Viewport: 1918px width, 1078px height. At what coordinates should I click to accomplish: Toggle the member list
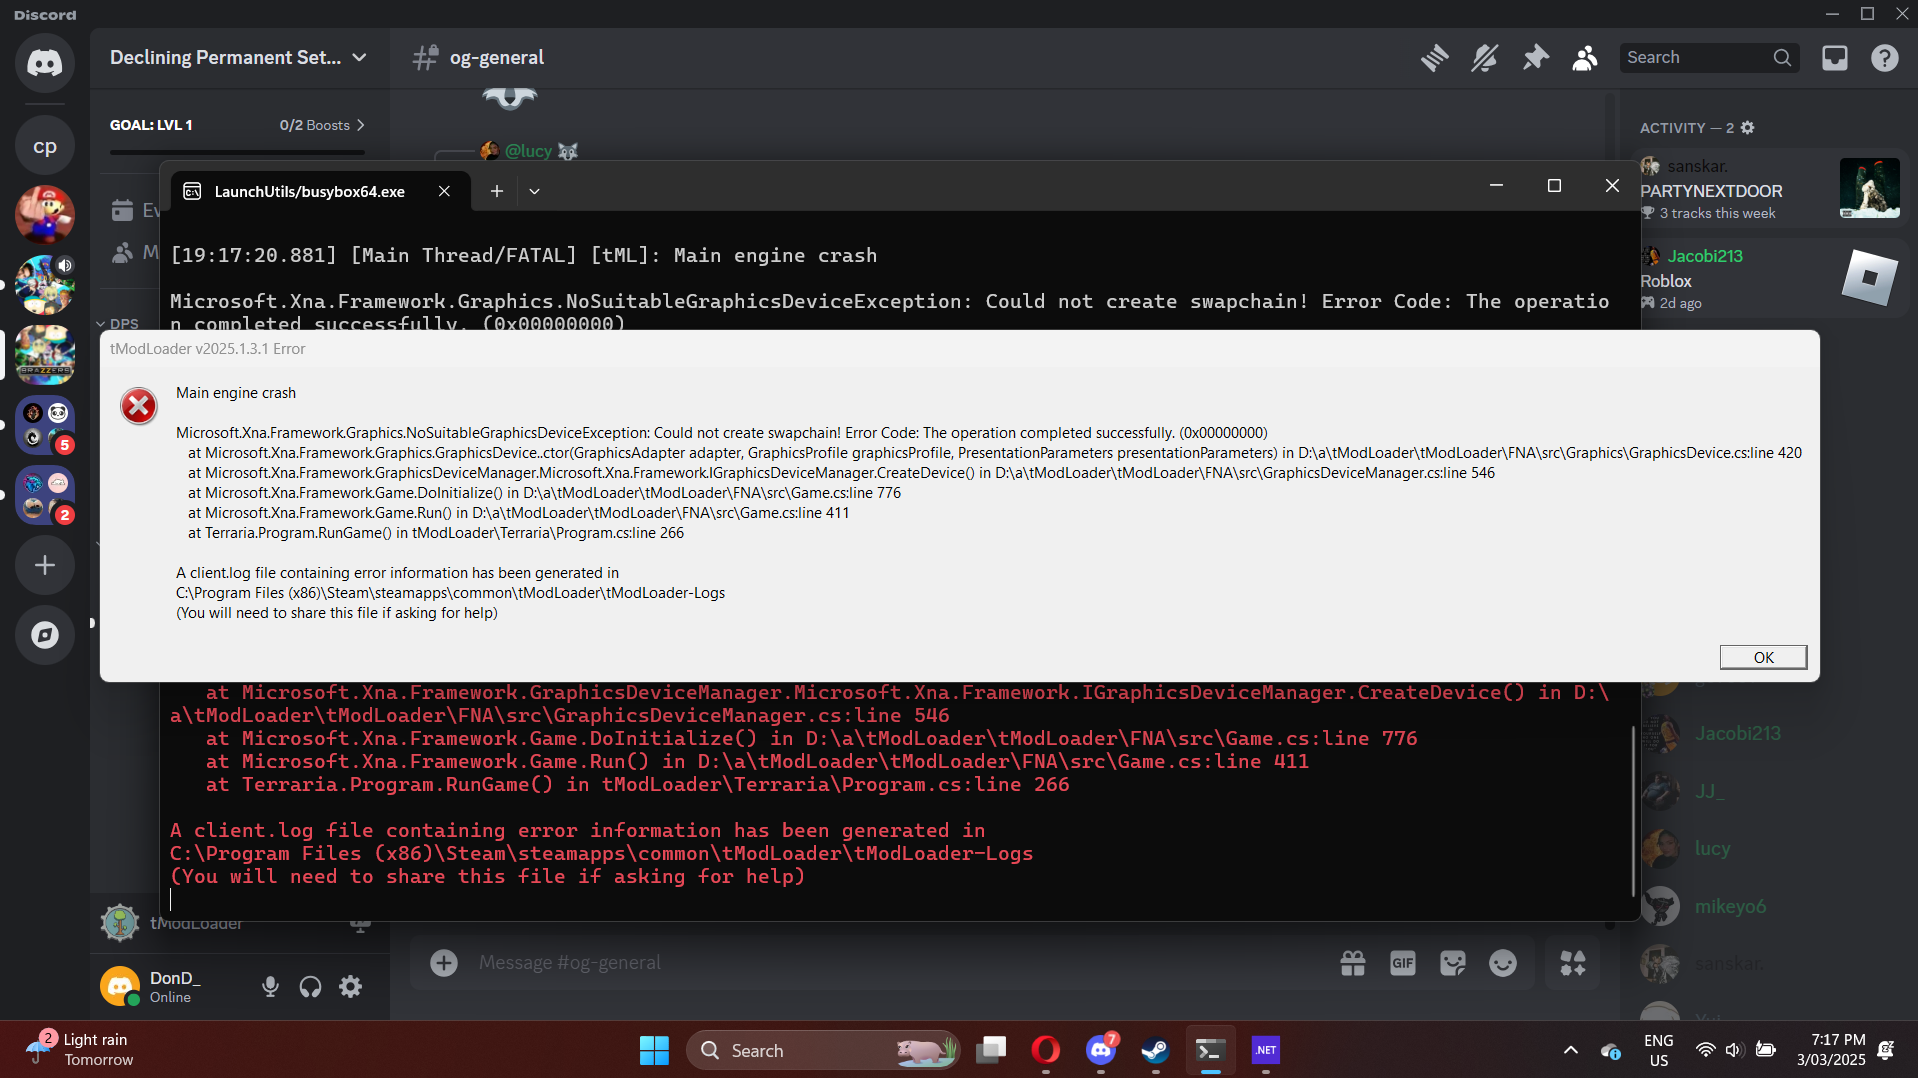click(x=1585, y=58)
